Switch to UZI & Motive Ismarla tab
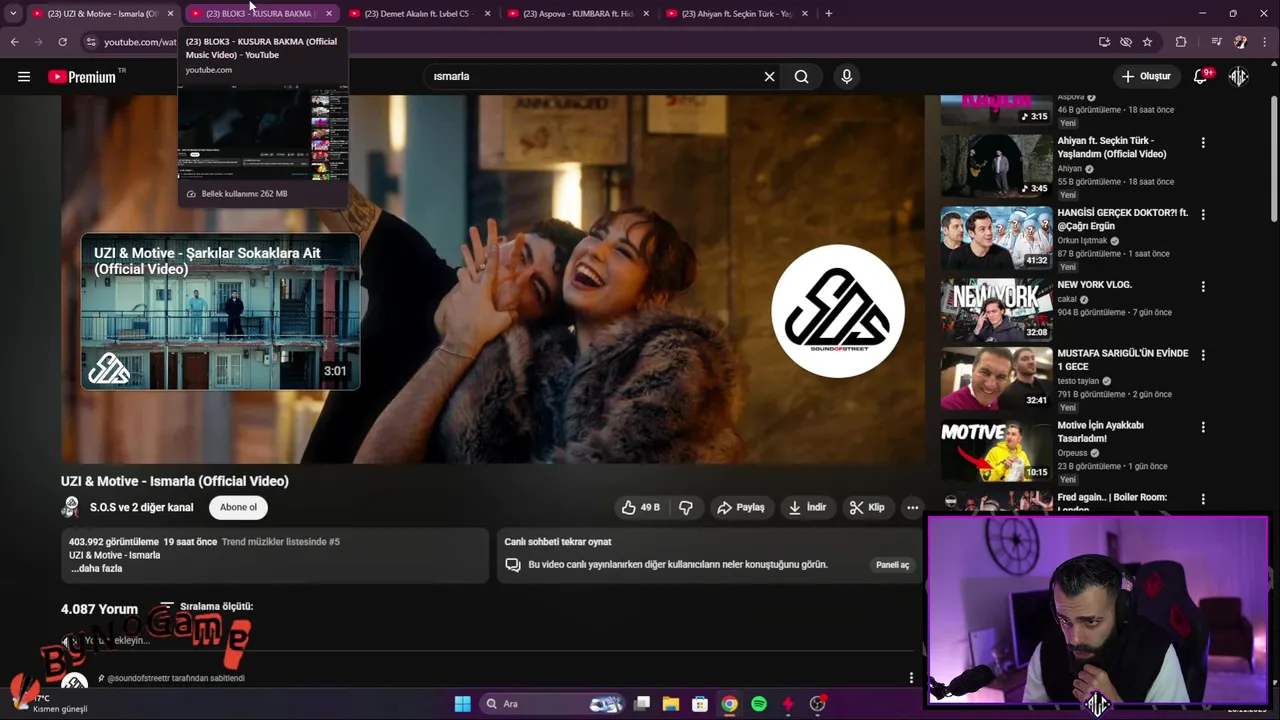The height and width of the screenshot is (720, 1280). (102, 14)
